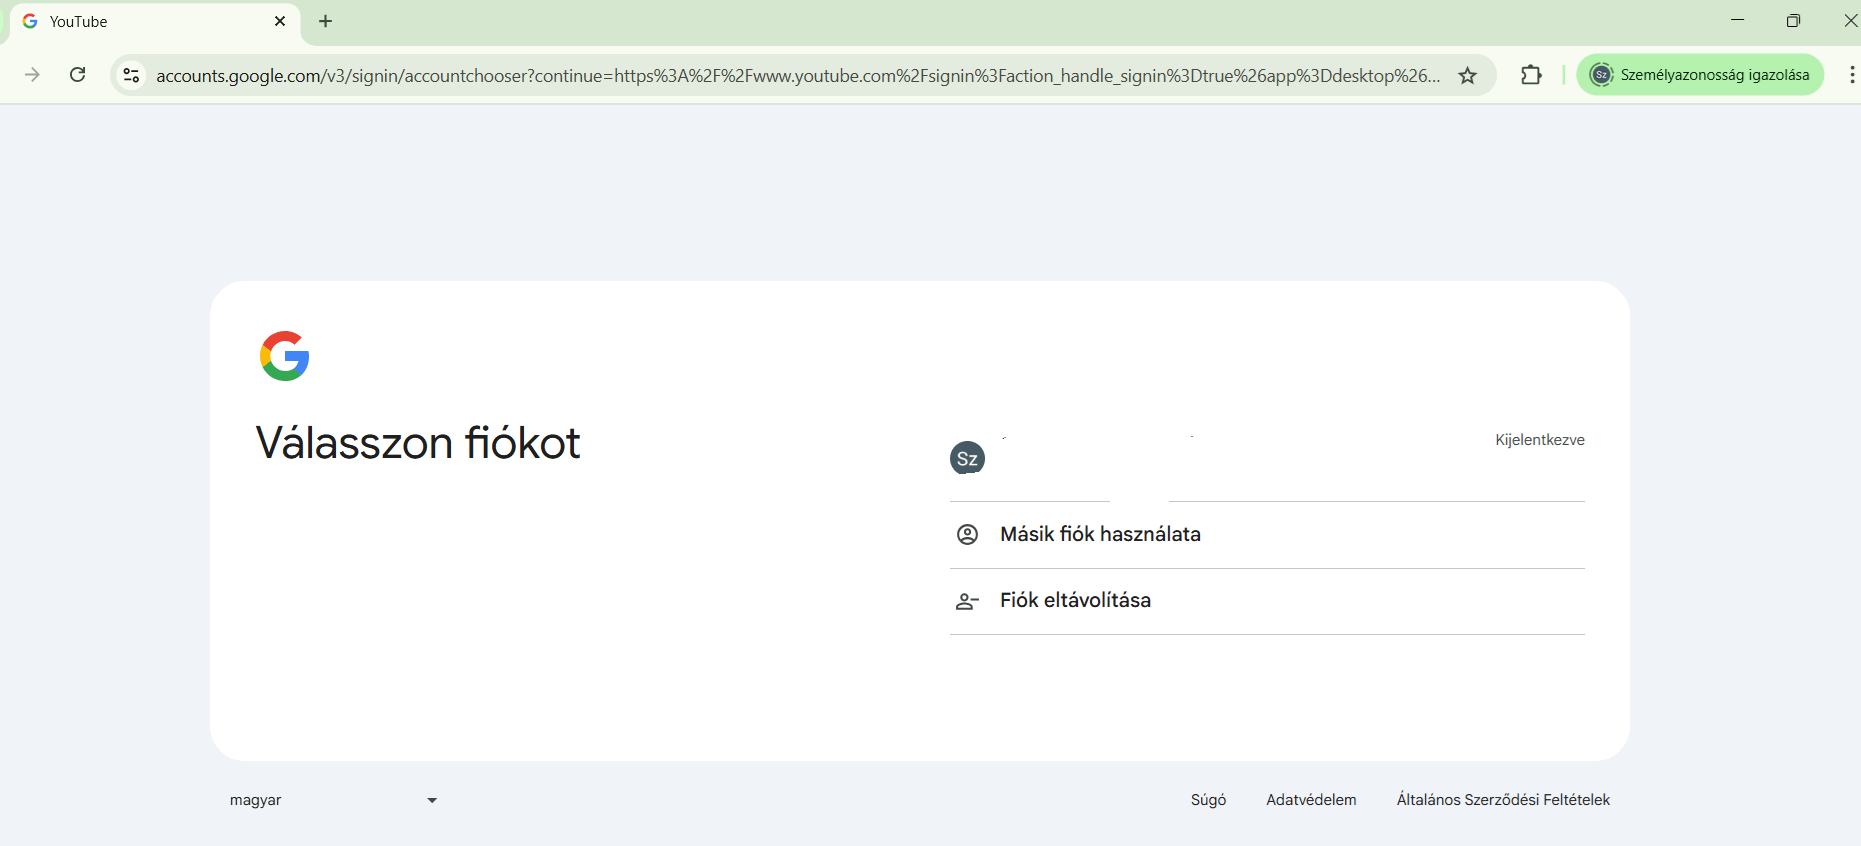Go forward using the forward arrow
Screen dimensions: 1861x846
32,75
